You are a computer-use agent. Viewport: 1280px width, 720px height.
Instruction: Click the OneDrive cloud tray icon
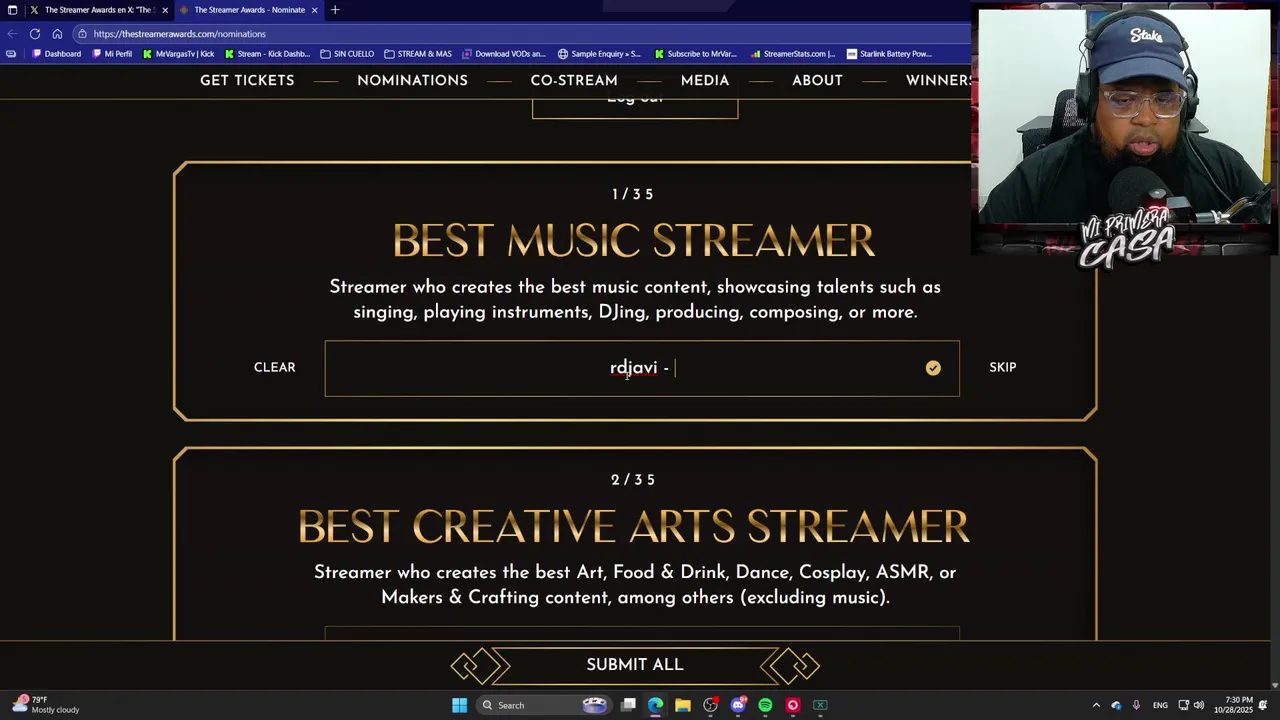1116,705
